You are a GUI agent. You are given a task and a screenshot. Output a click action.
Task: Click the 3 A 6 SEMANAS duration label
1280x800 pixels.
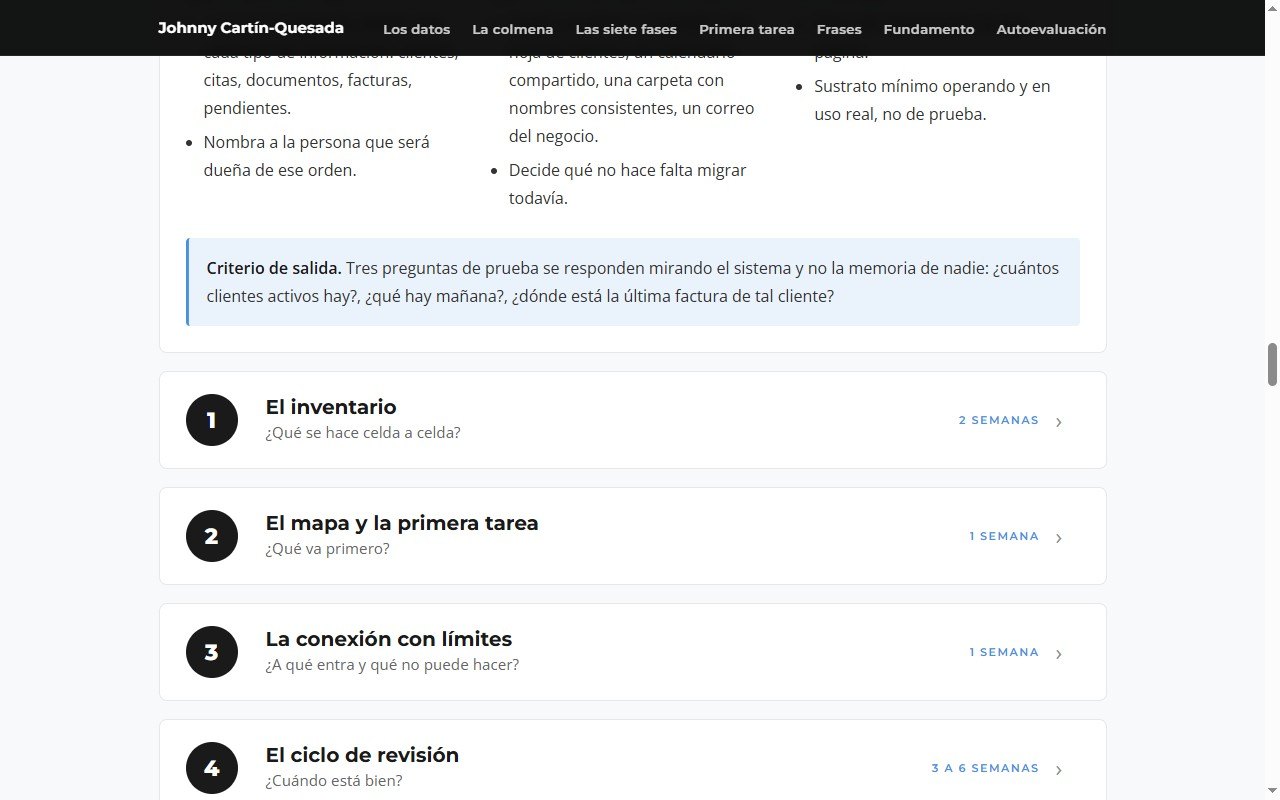click(x=985, y=768)
